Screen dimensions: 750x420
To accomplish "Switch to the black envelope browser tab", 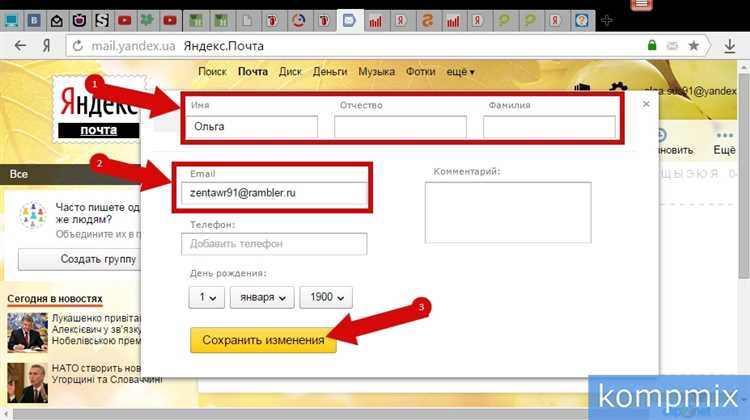I will (x=56, y=21).
